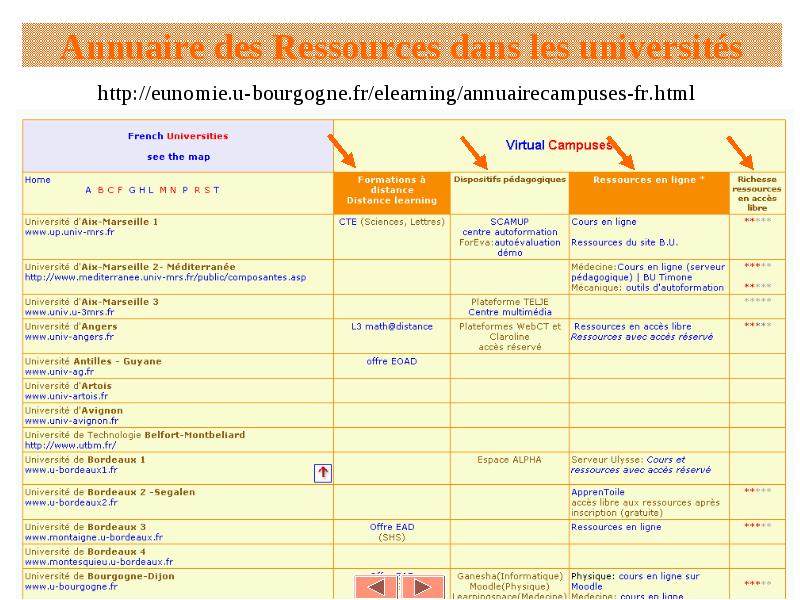Open www.univ-avignon.fr link

click(x=71, y=421)
